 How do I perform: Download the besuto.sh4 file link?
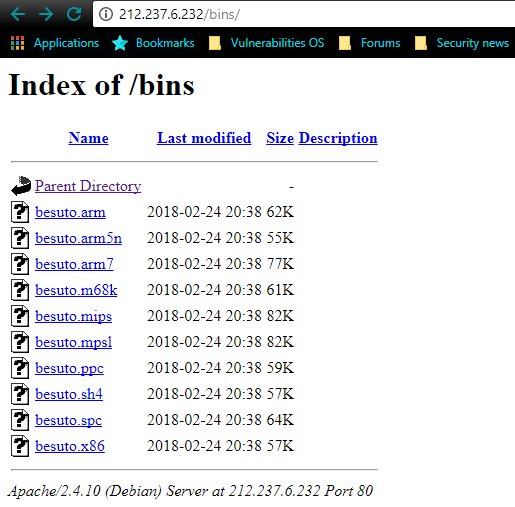69,394
